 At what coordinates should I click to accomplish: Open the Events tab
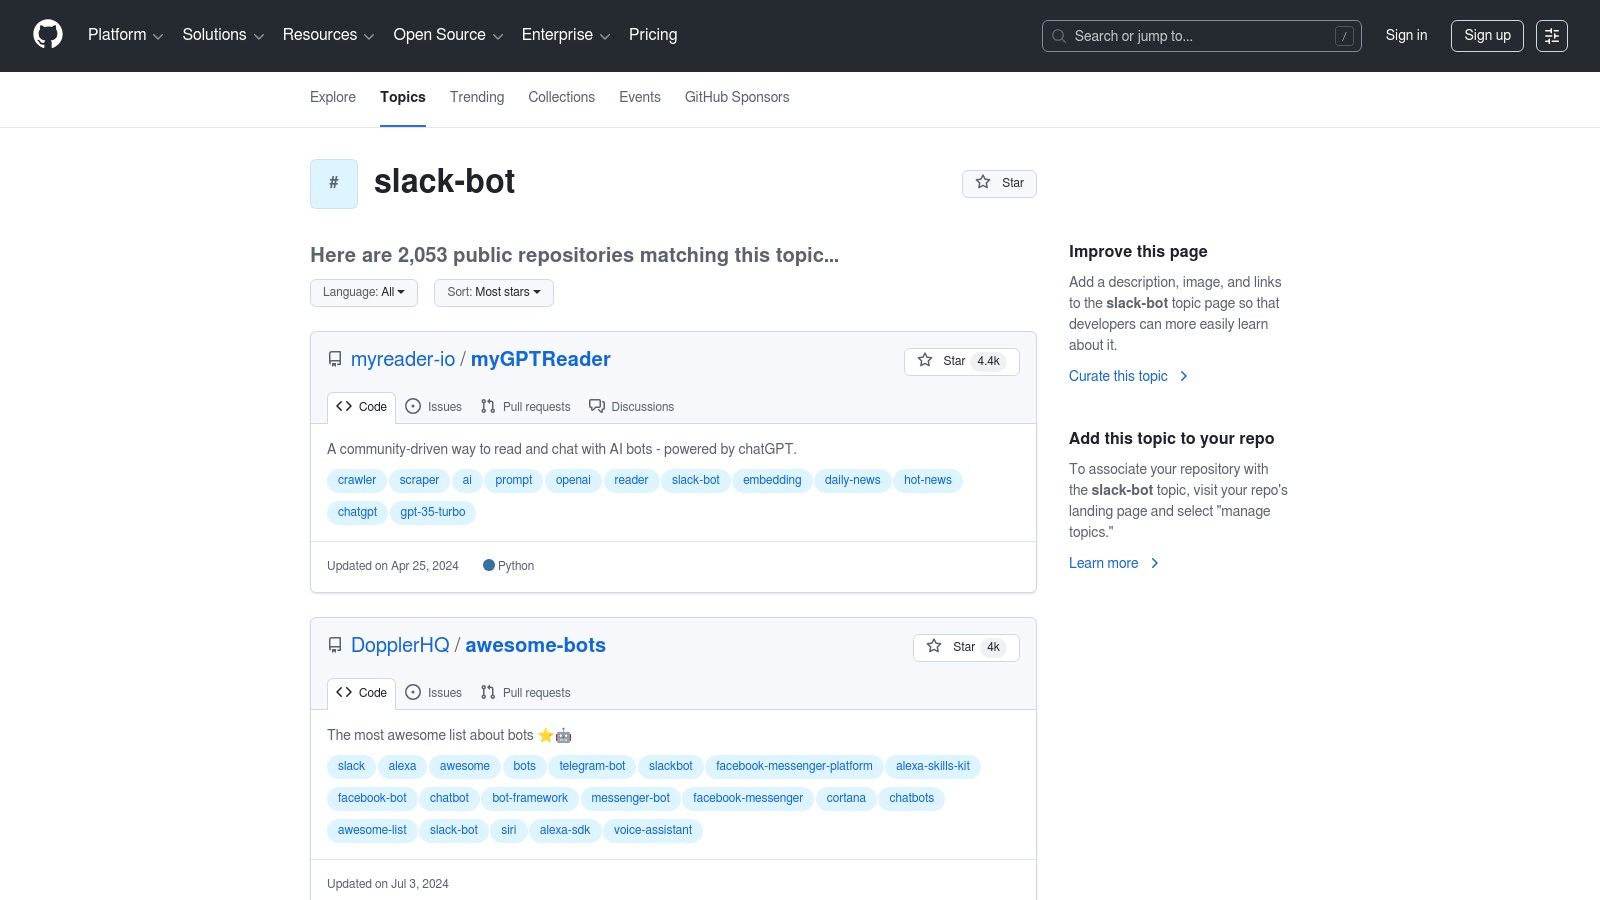point(640,97)
